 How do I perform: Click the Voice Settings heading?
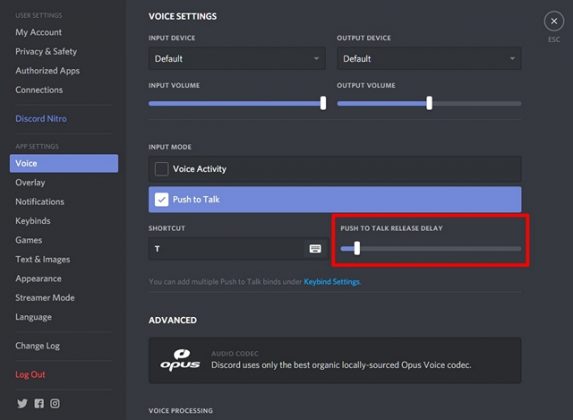point(182,16)
